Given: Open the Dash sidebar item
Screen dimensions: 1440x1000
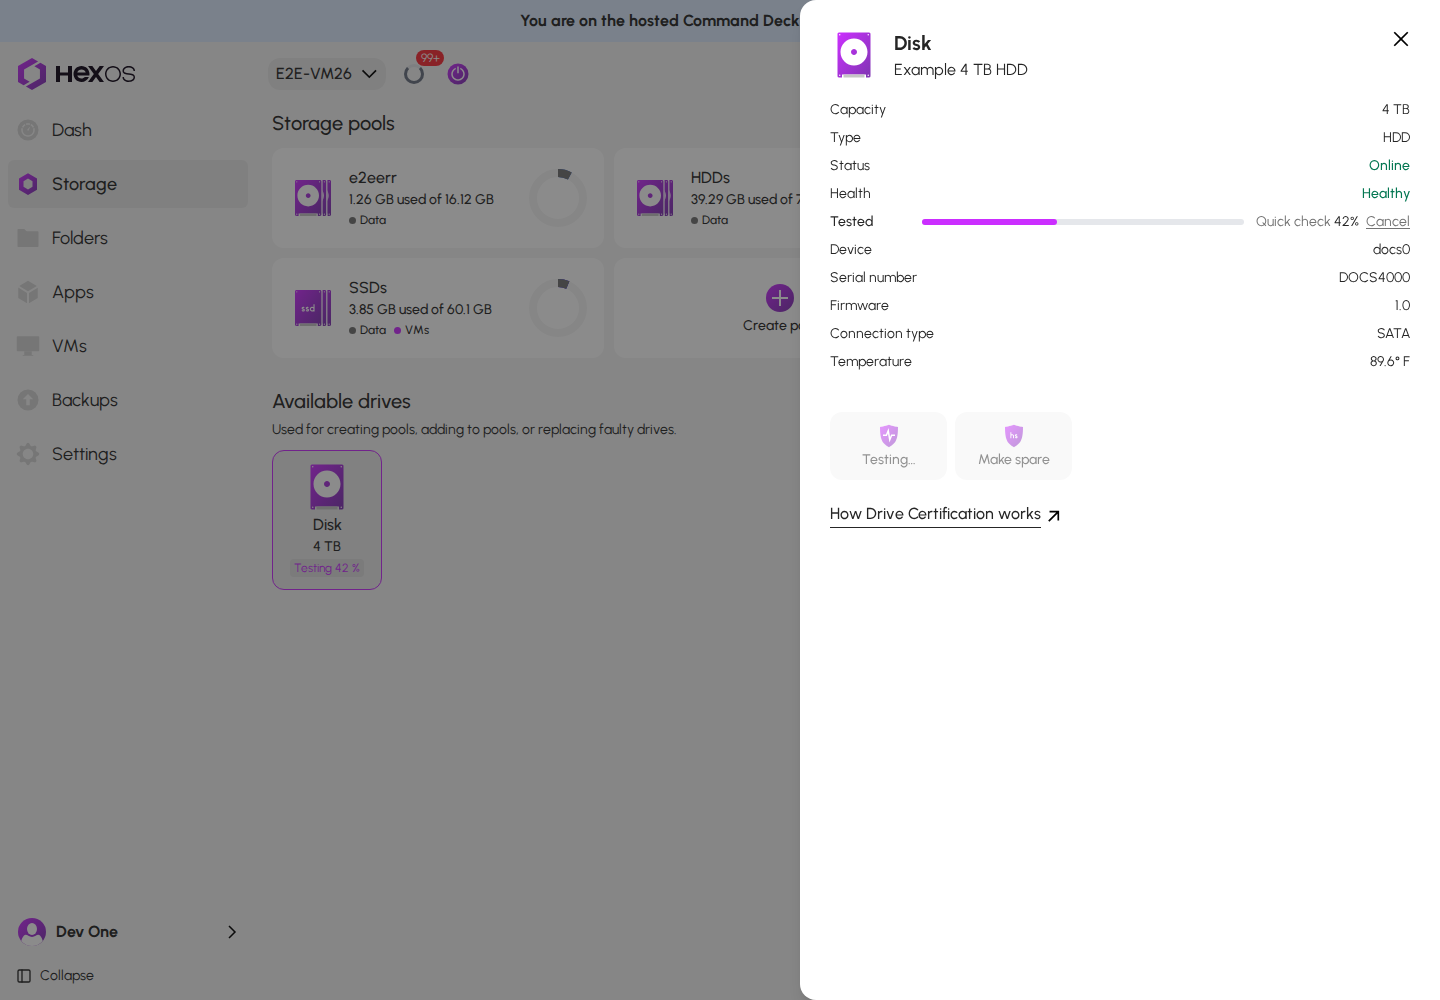Looking at the screenshot, I should point(128,130).
